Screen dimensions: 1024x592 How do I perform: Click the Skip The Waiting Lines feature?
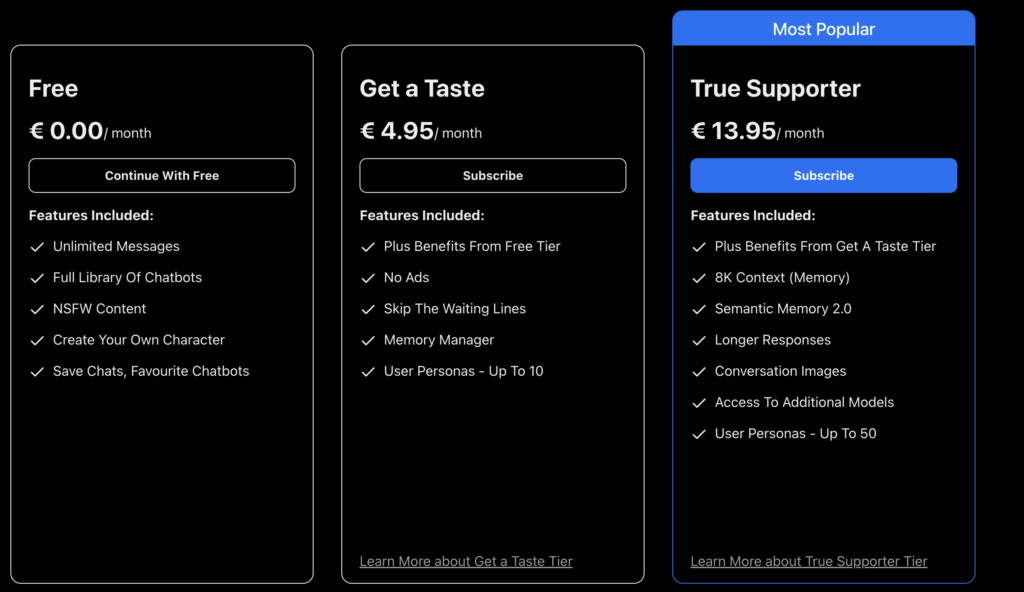click(454, 309)
